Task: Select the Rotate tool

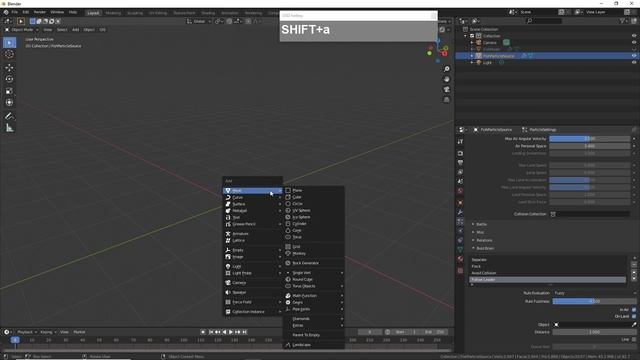Action: (9, 79)
